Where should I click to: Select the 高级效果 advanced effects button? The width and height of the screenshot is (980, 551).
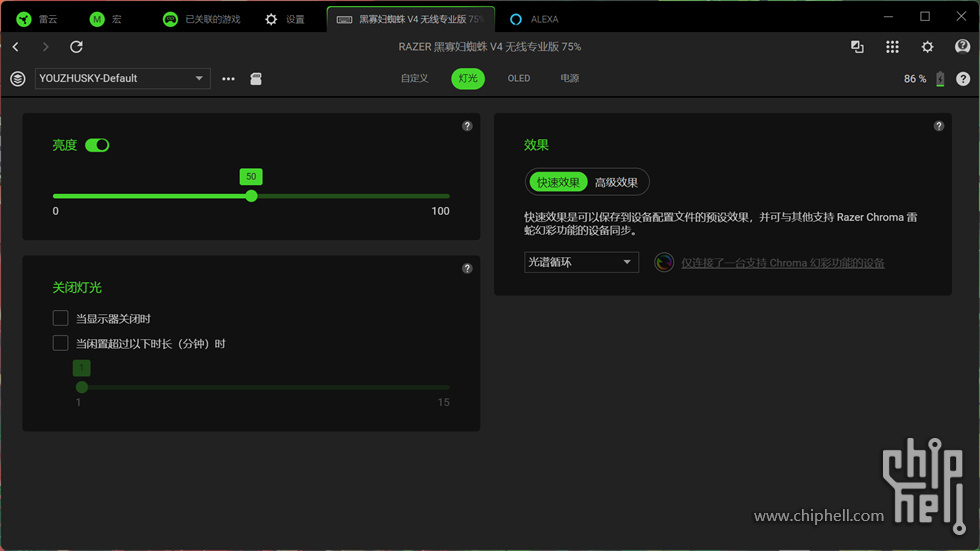click(x=616, y=182)
